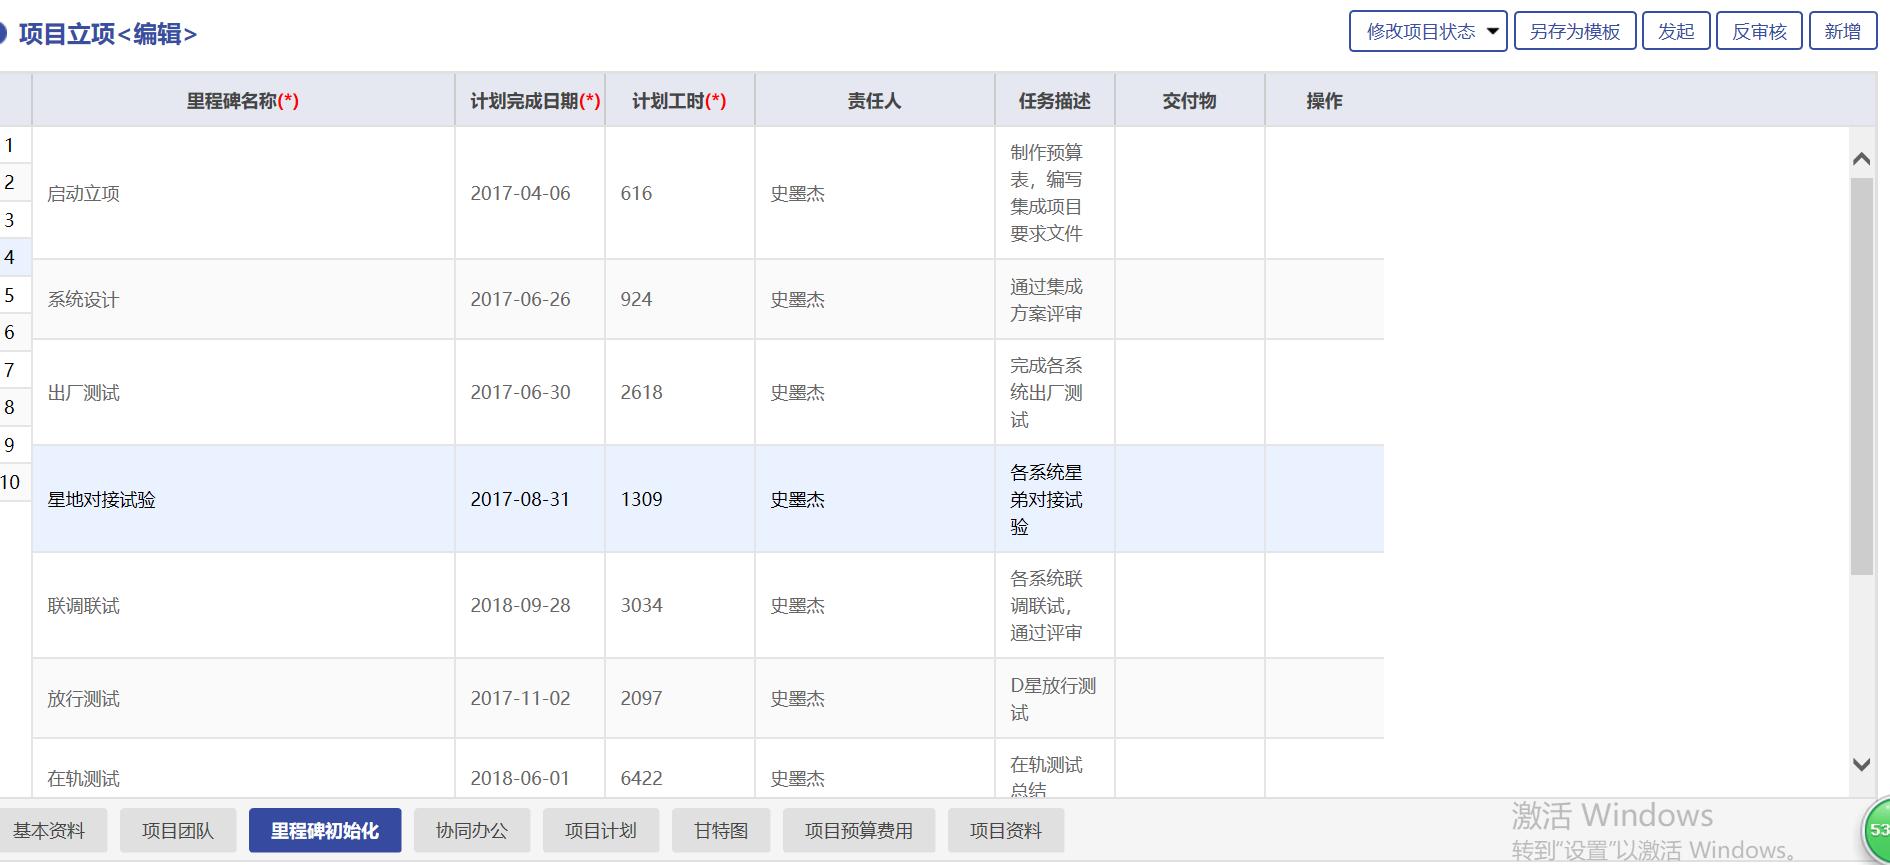Click the 新增 button
The height and width of the screenshot is (865, 1890).
[x=1842, y=32]
